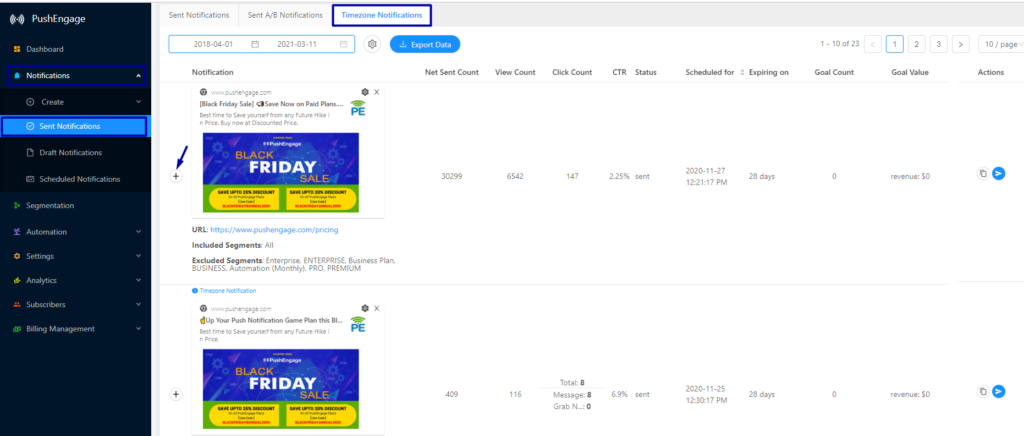Expand the Subscribers sidebar menu
The height and width of the screenshot is (436, 1024).
[x=75, y=304]
